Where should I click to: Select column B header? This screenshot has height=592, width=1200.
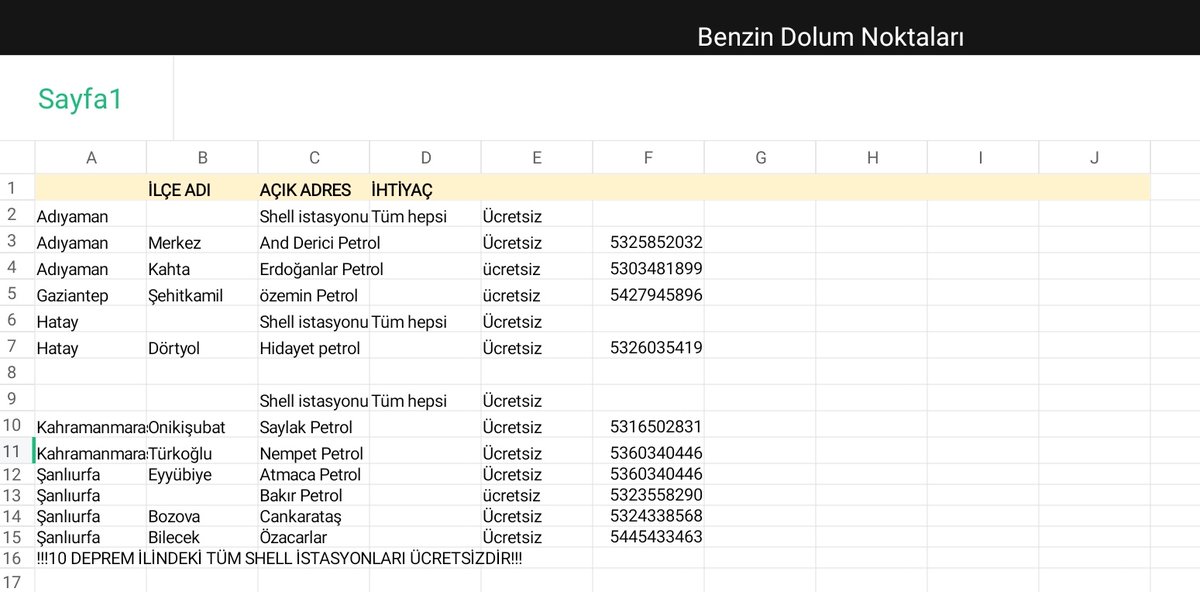coord(202,157)
